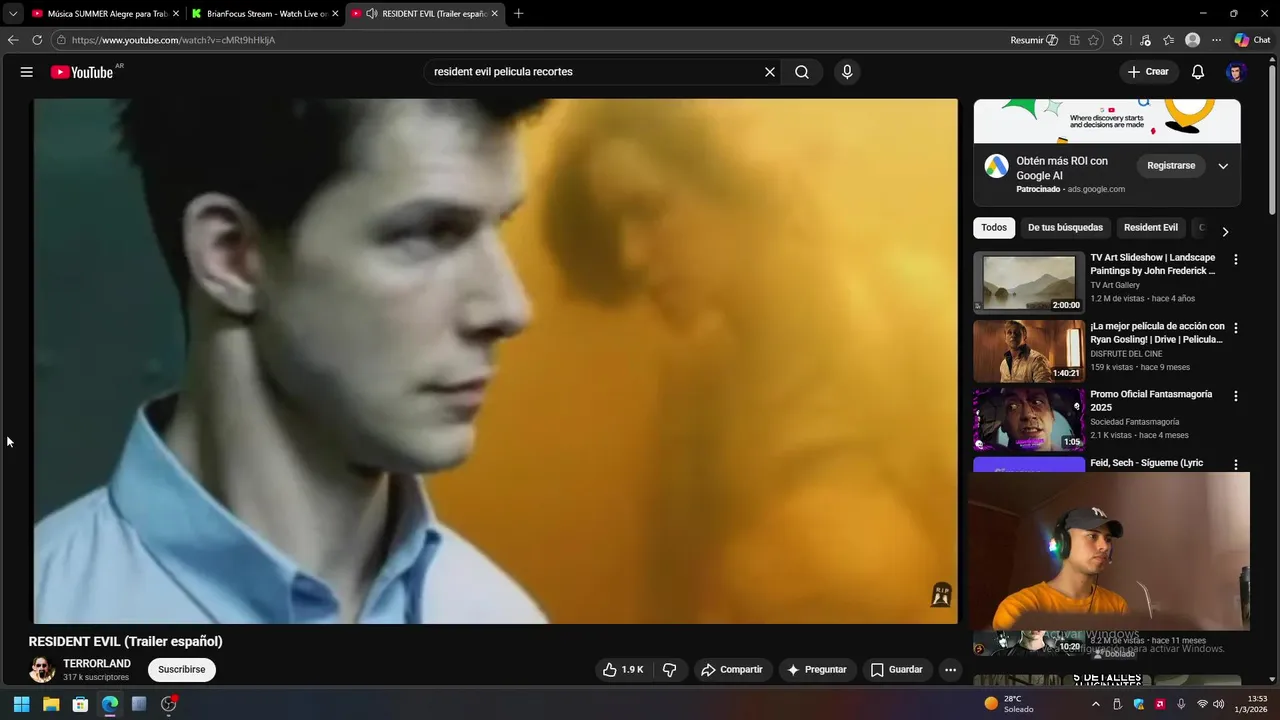Open options for Ryan Gosling Drive video
The height and width of the screenshot is (720, 1280).
(1236, 328)
